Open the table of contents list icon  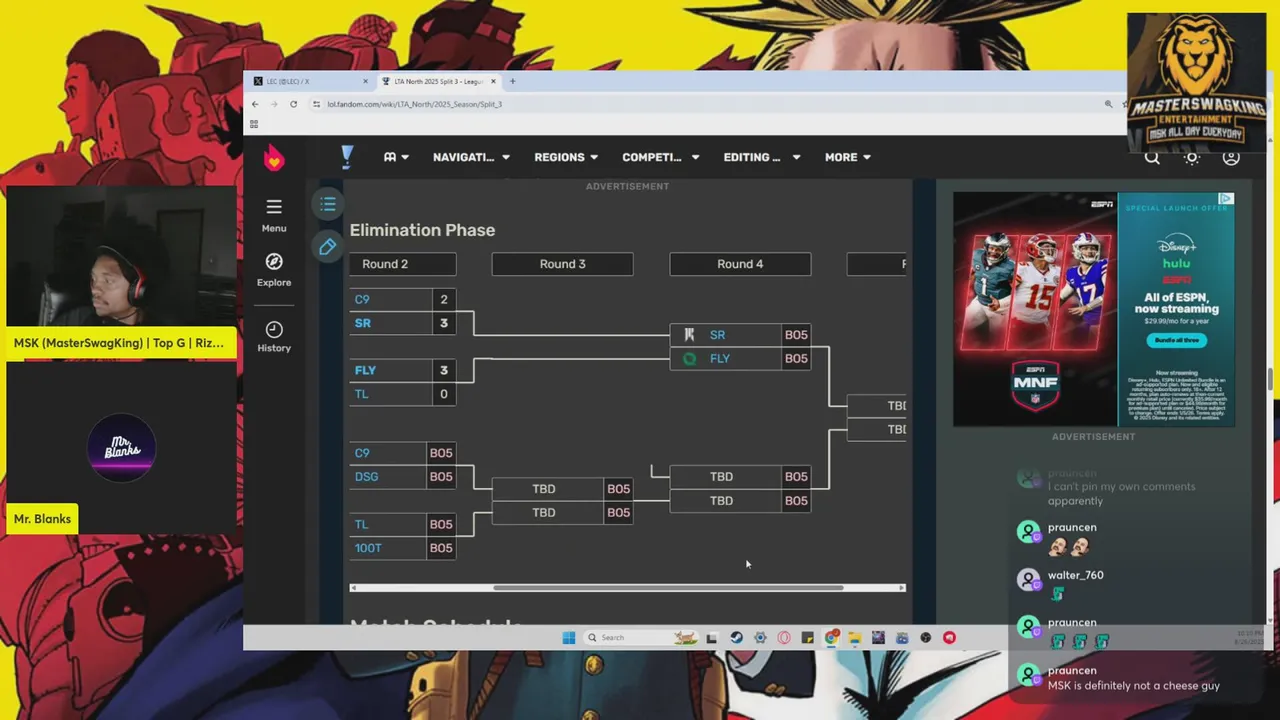click(328, 204)
